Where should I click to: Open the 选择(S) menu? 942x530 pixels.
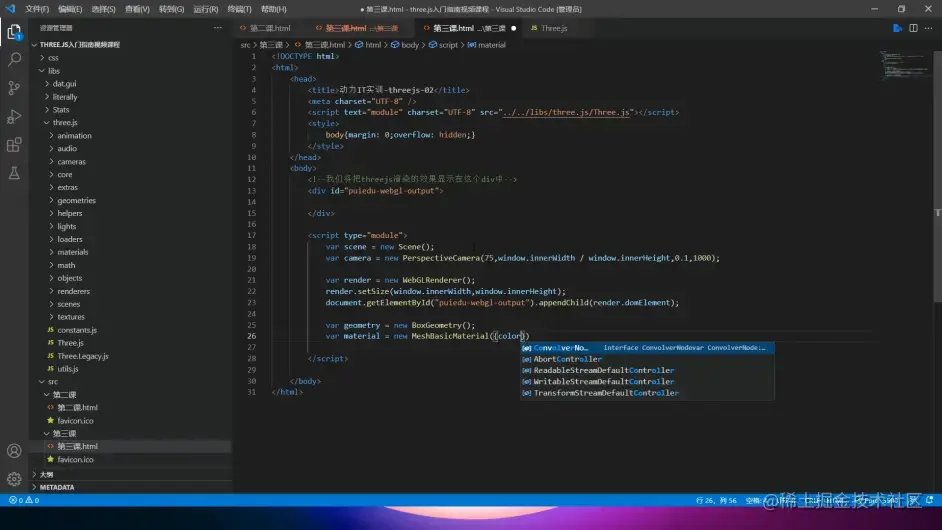(103, 9)
